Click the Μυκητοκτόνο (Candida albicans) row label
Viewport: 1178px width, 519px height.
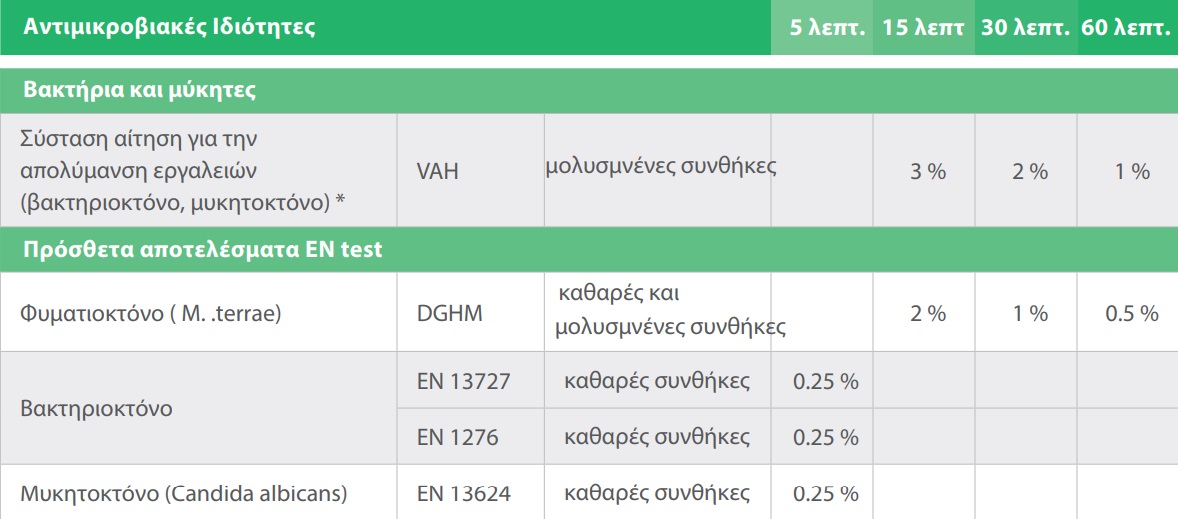click(184, 494)
